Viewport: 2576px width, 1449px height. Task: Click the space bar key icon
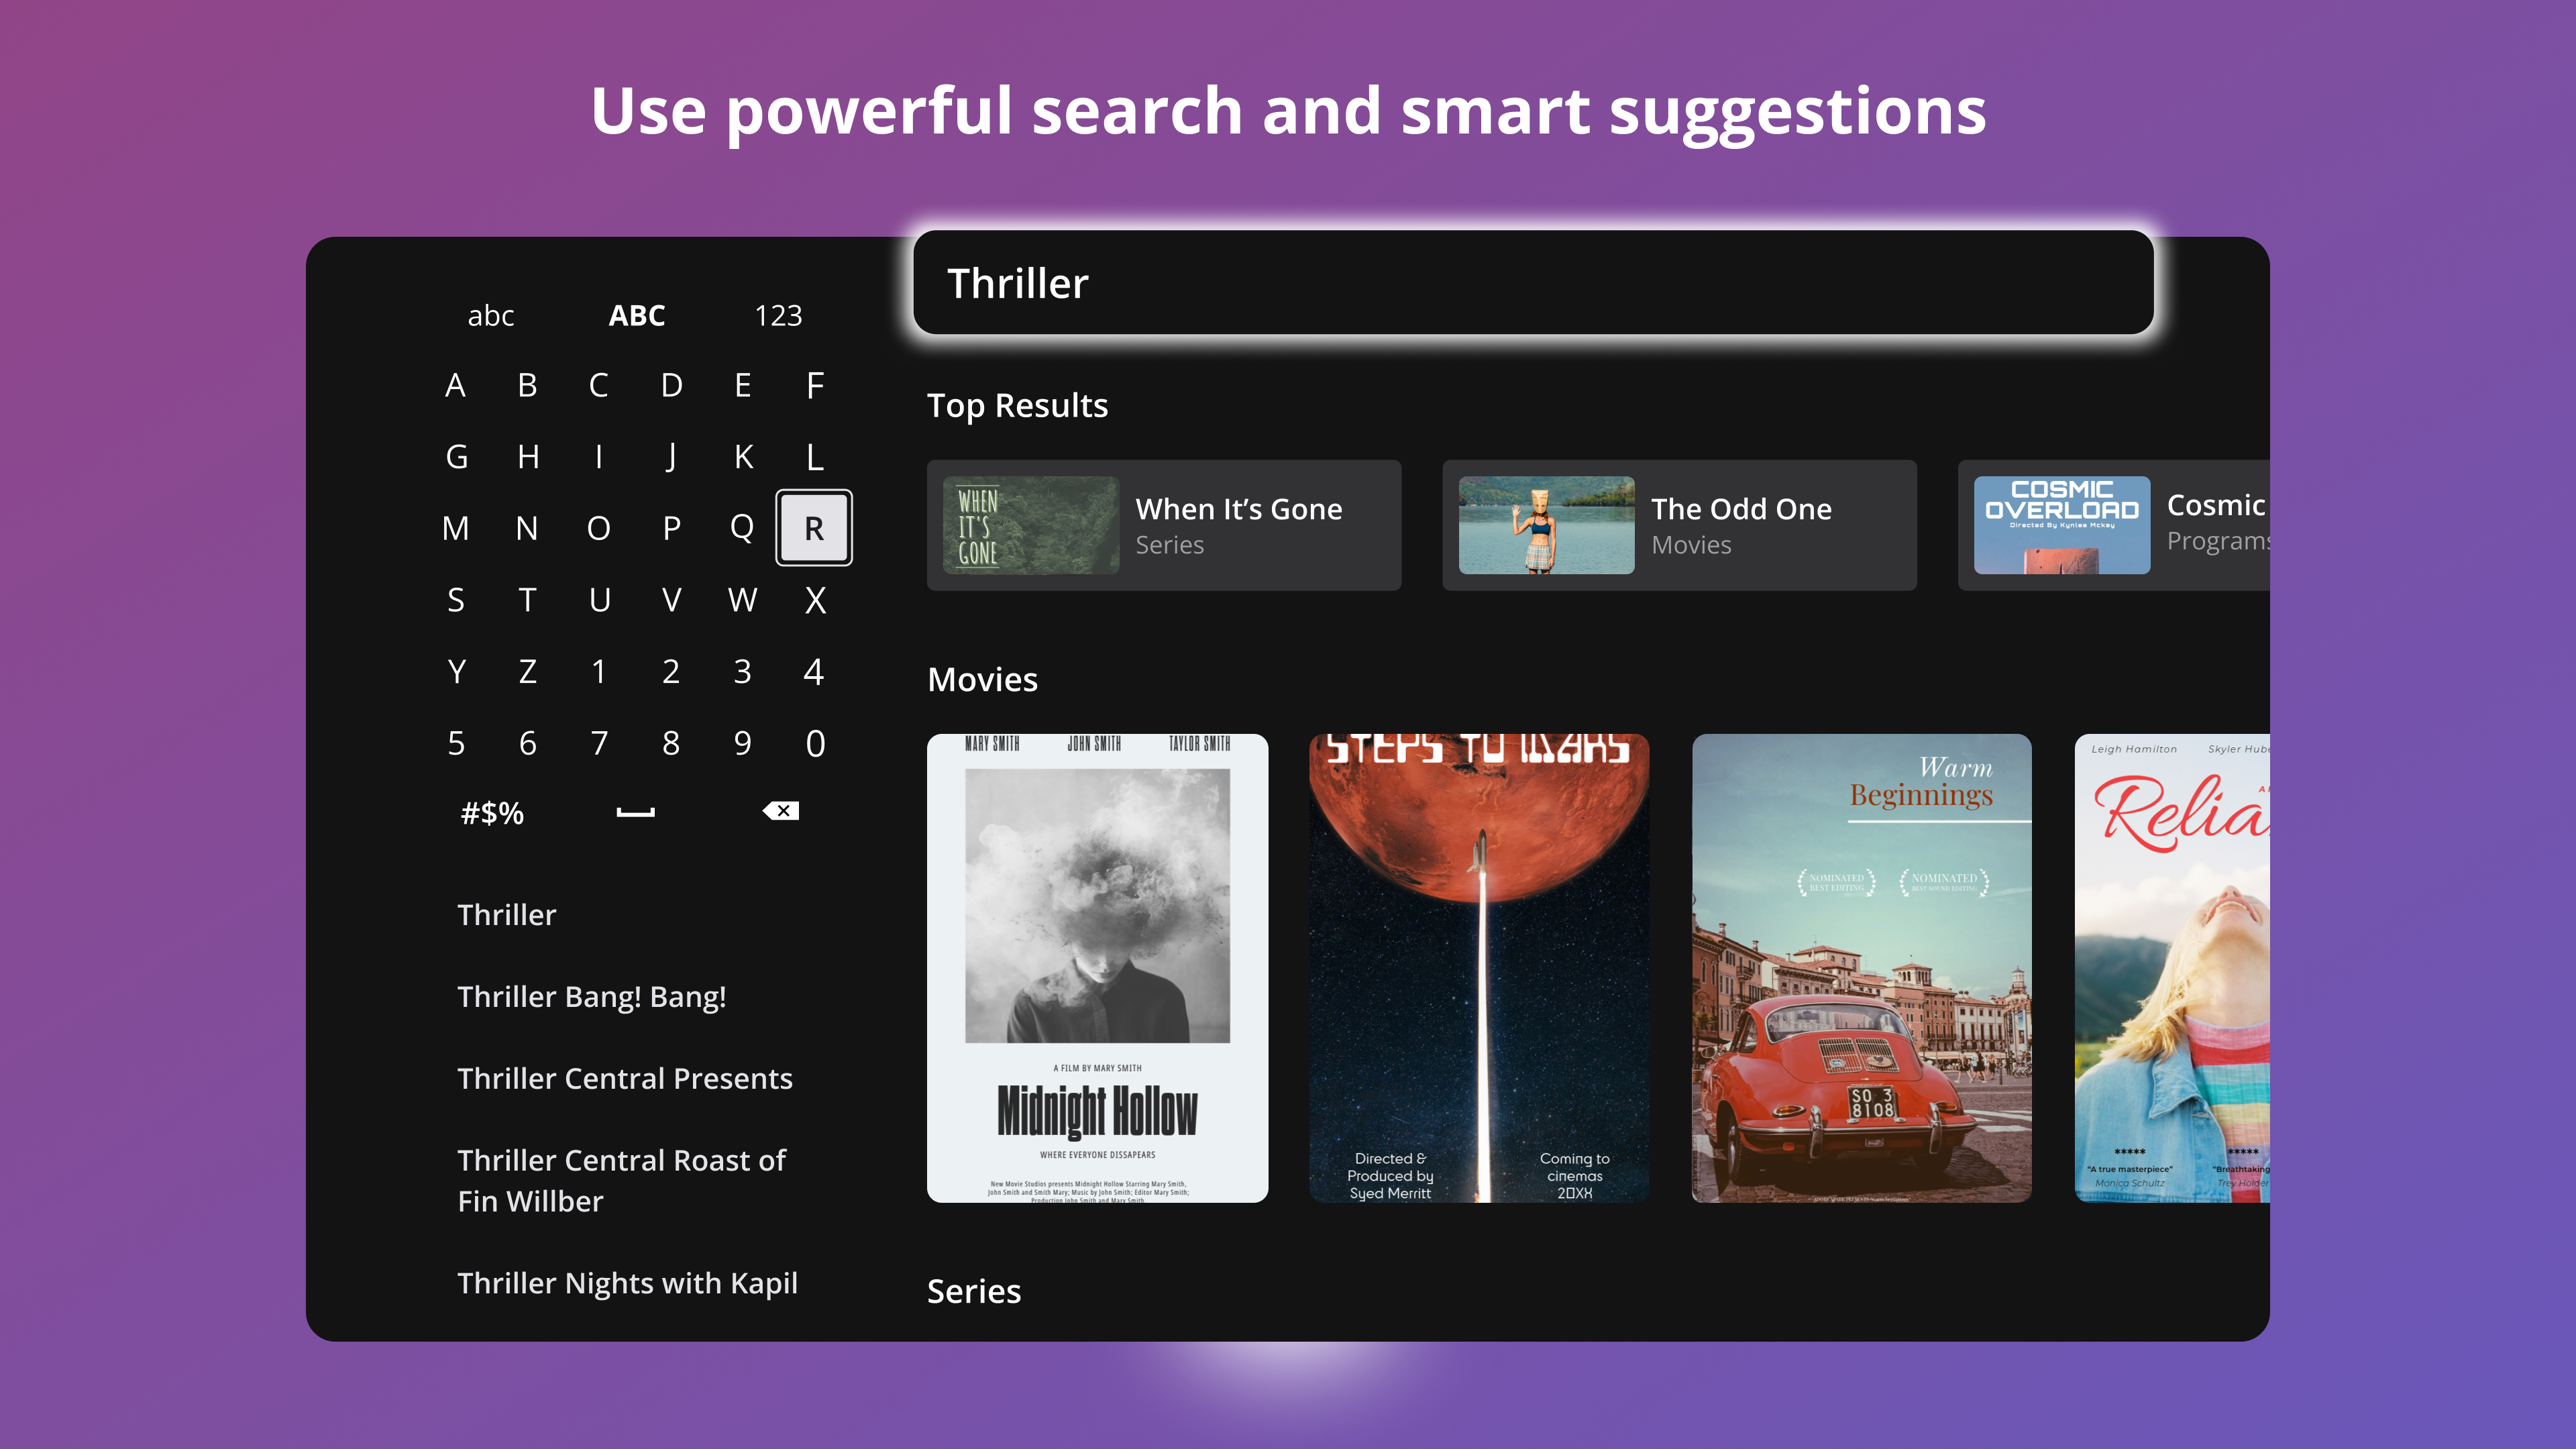(636, 812)
